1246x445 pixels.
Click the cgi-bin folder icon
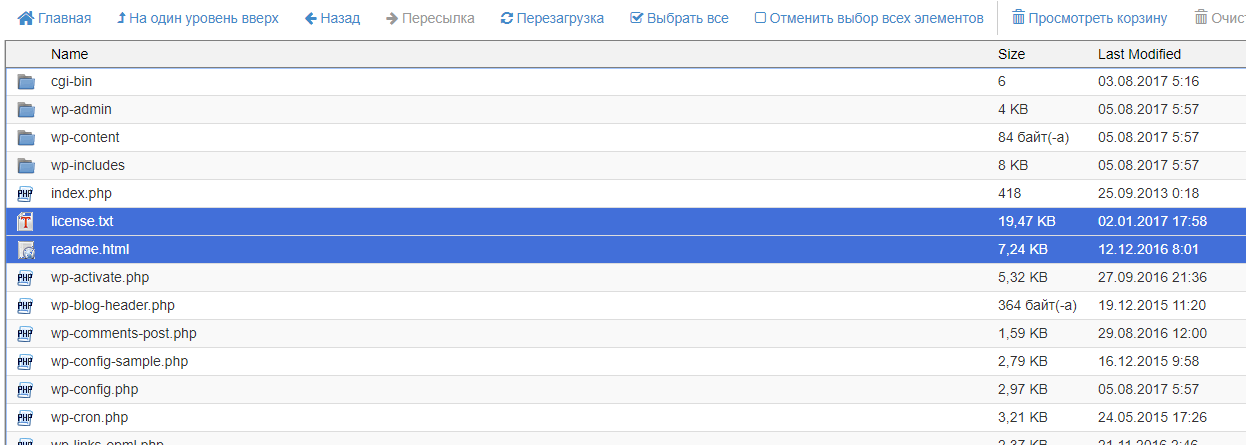pos(26,82)
